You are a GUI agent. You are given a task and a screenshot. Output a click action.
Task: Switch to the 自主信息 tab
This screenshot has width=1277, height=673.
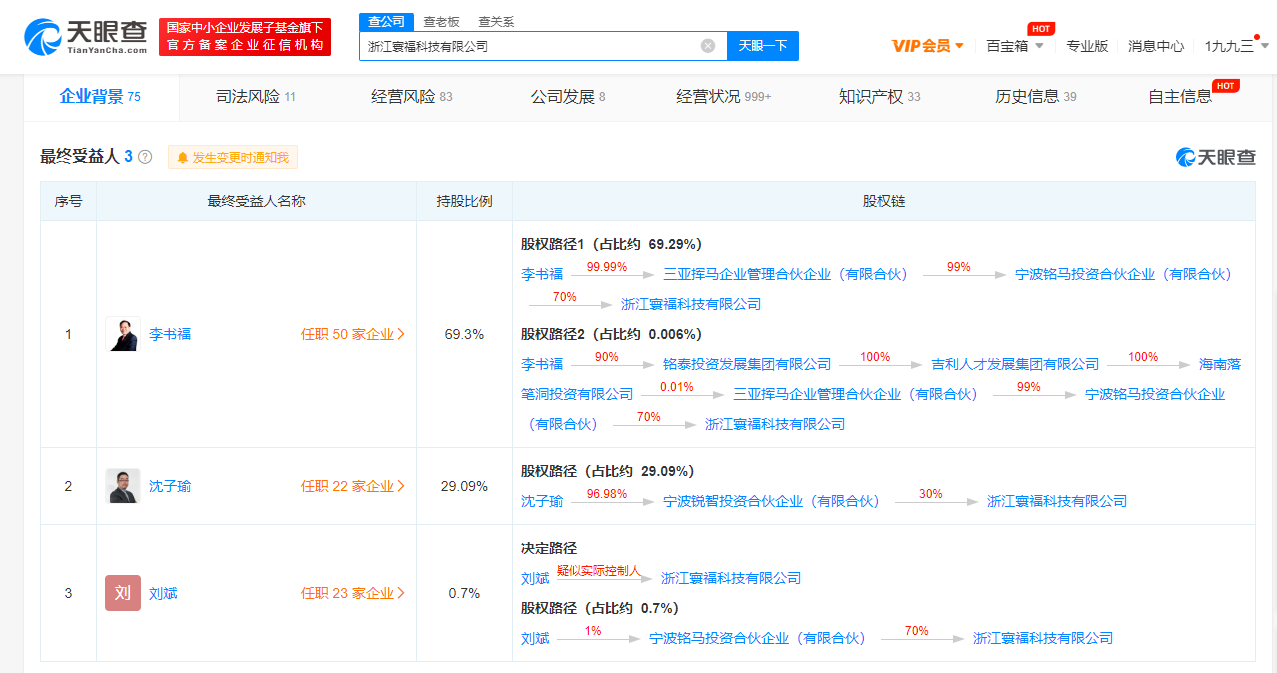pyautogui.click(x=1181, y=97)
